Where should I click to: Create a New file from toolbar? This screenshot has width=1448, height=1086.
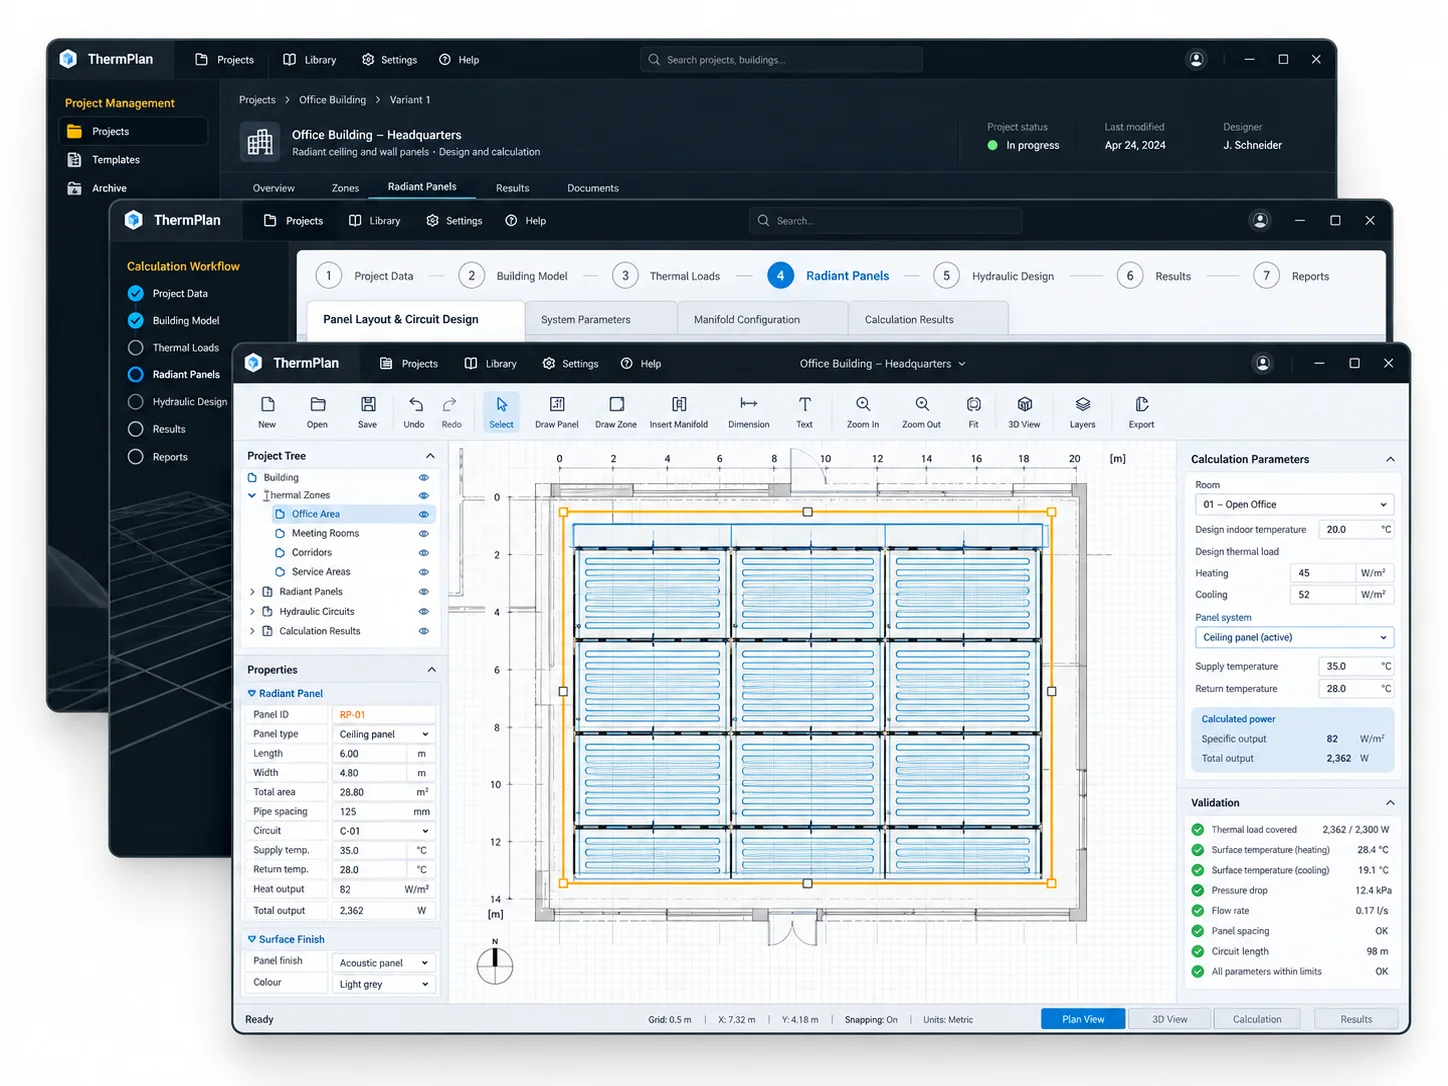point(267,411)
